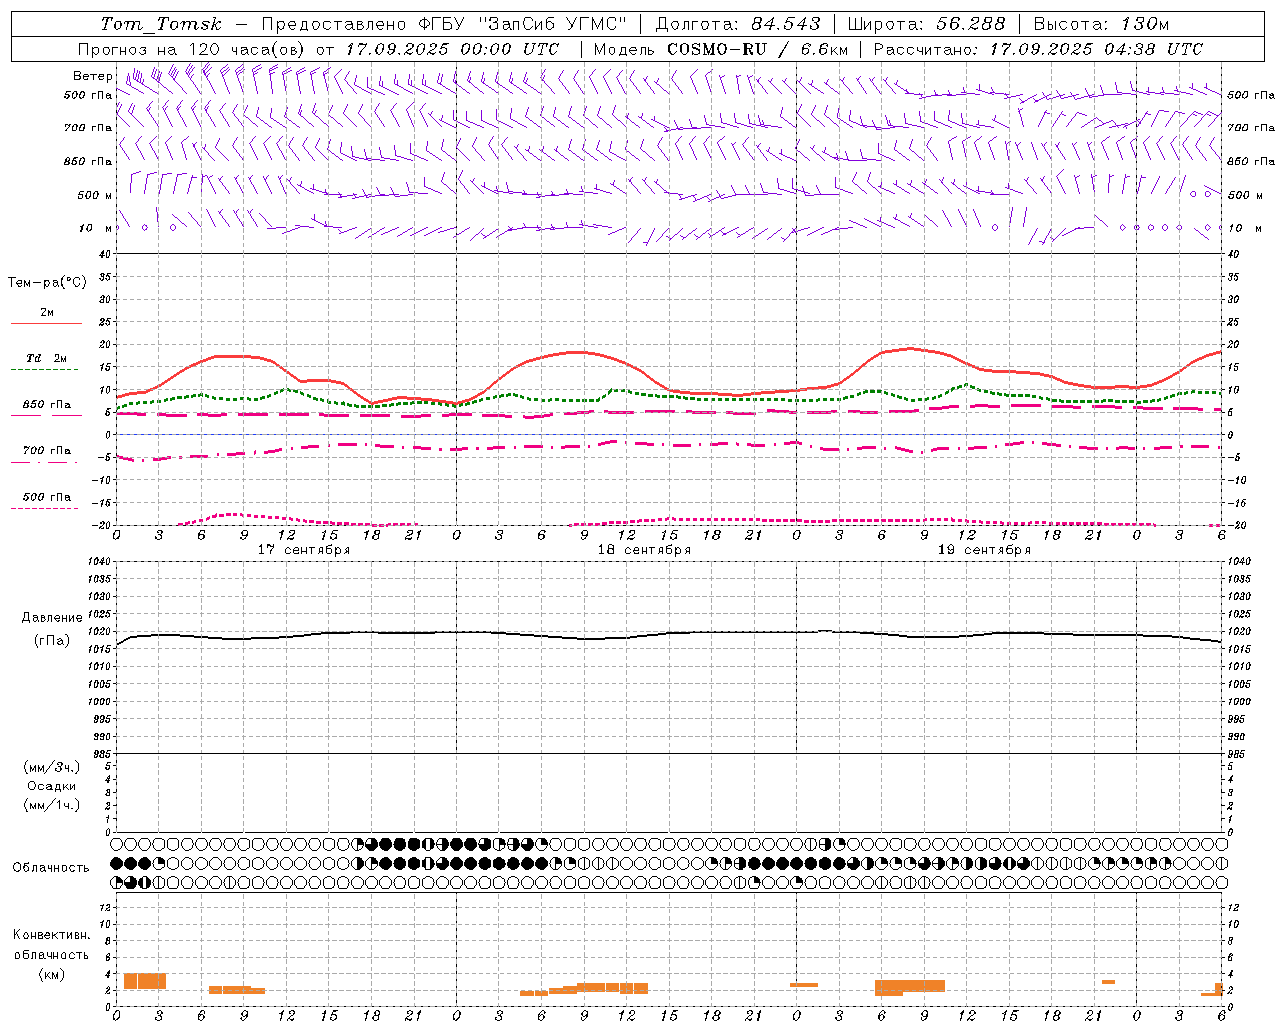The image size is (1280, 1024).
Task: Click the Тем-ра(°C) panel label
Action: coord(47,283)
